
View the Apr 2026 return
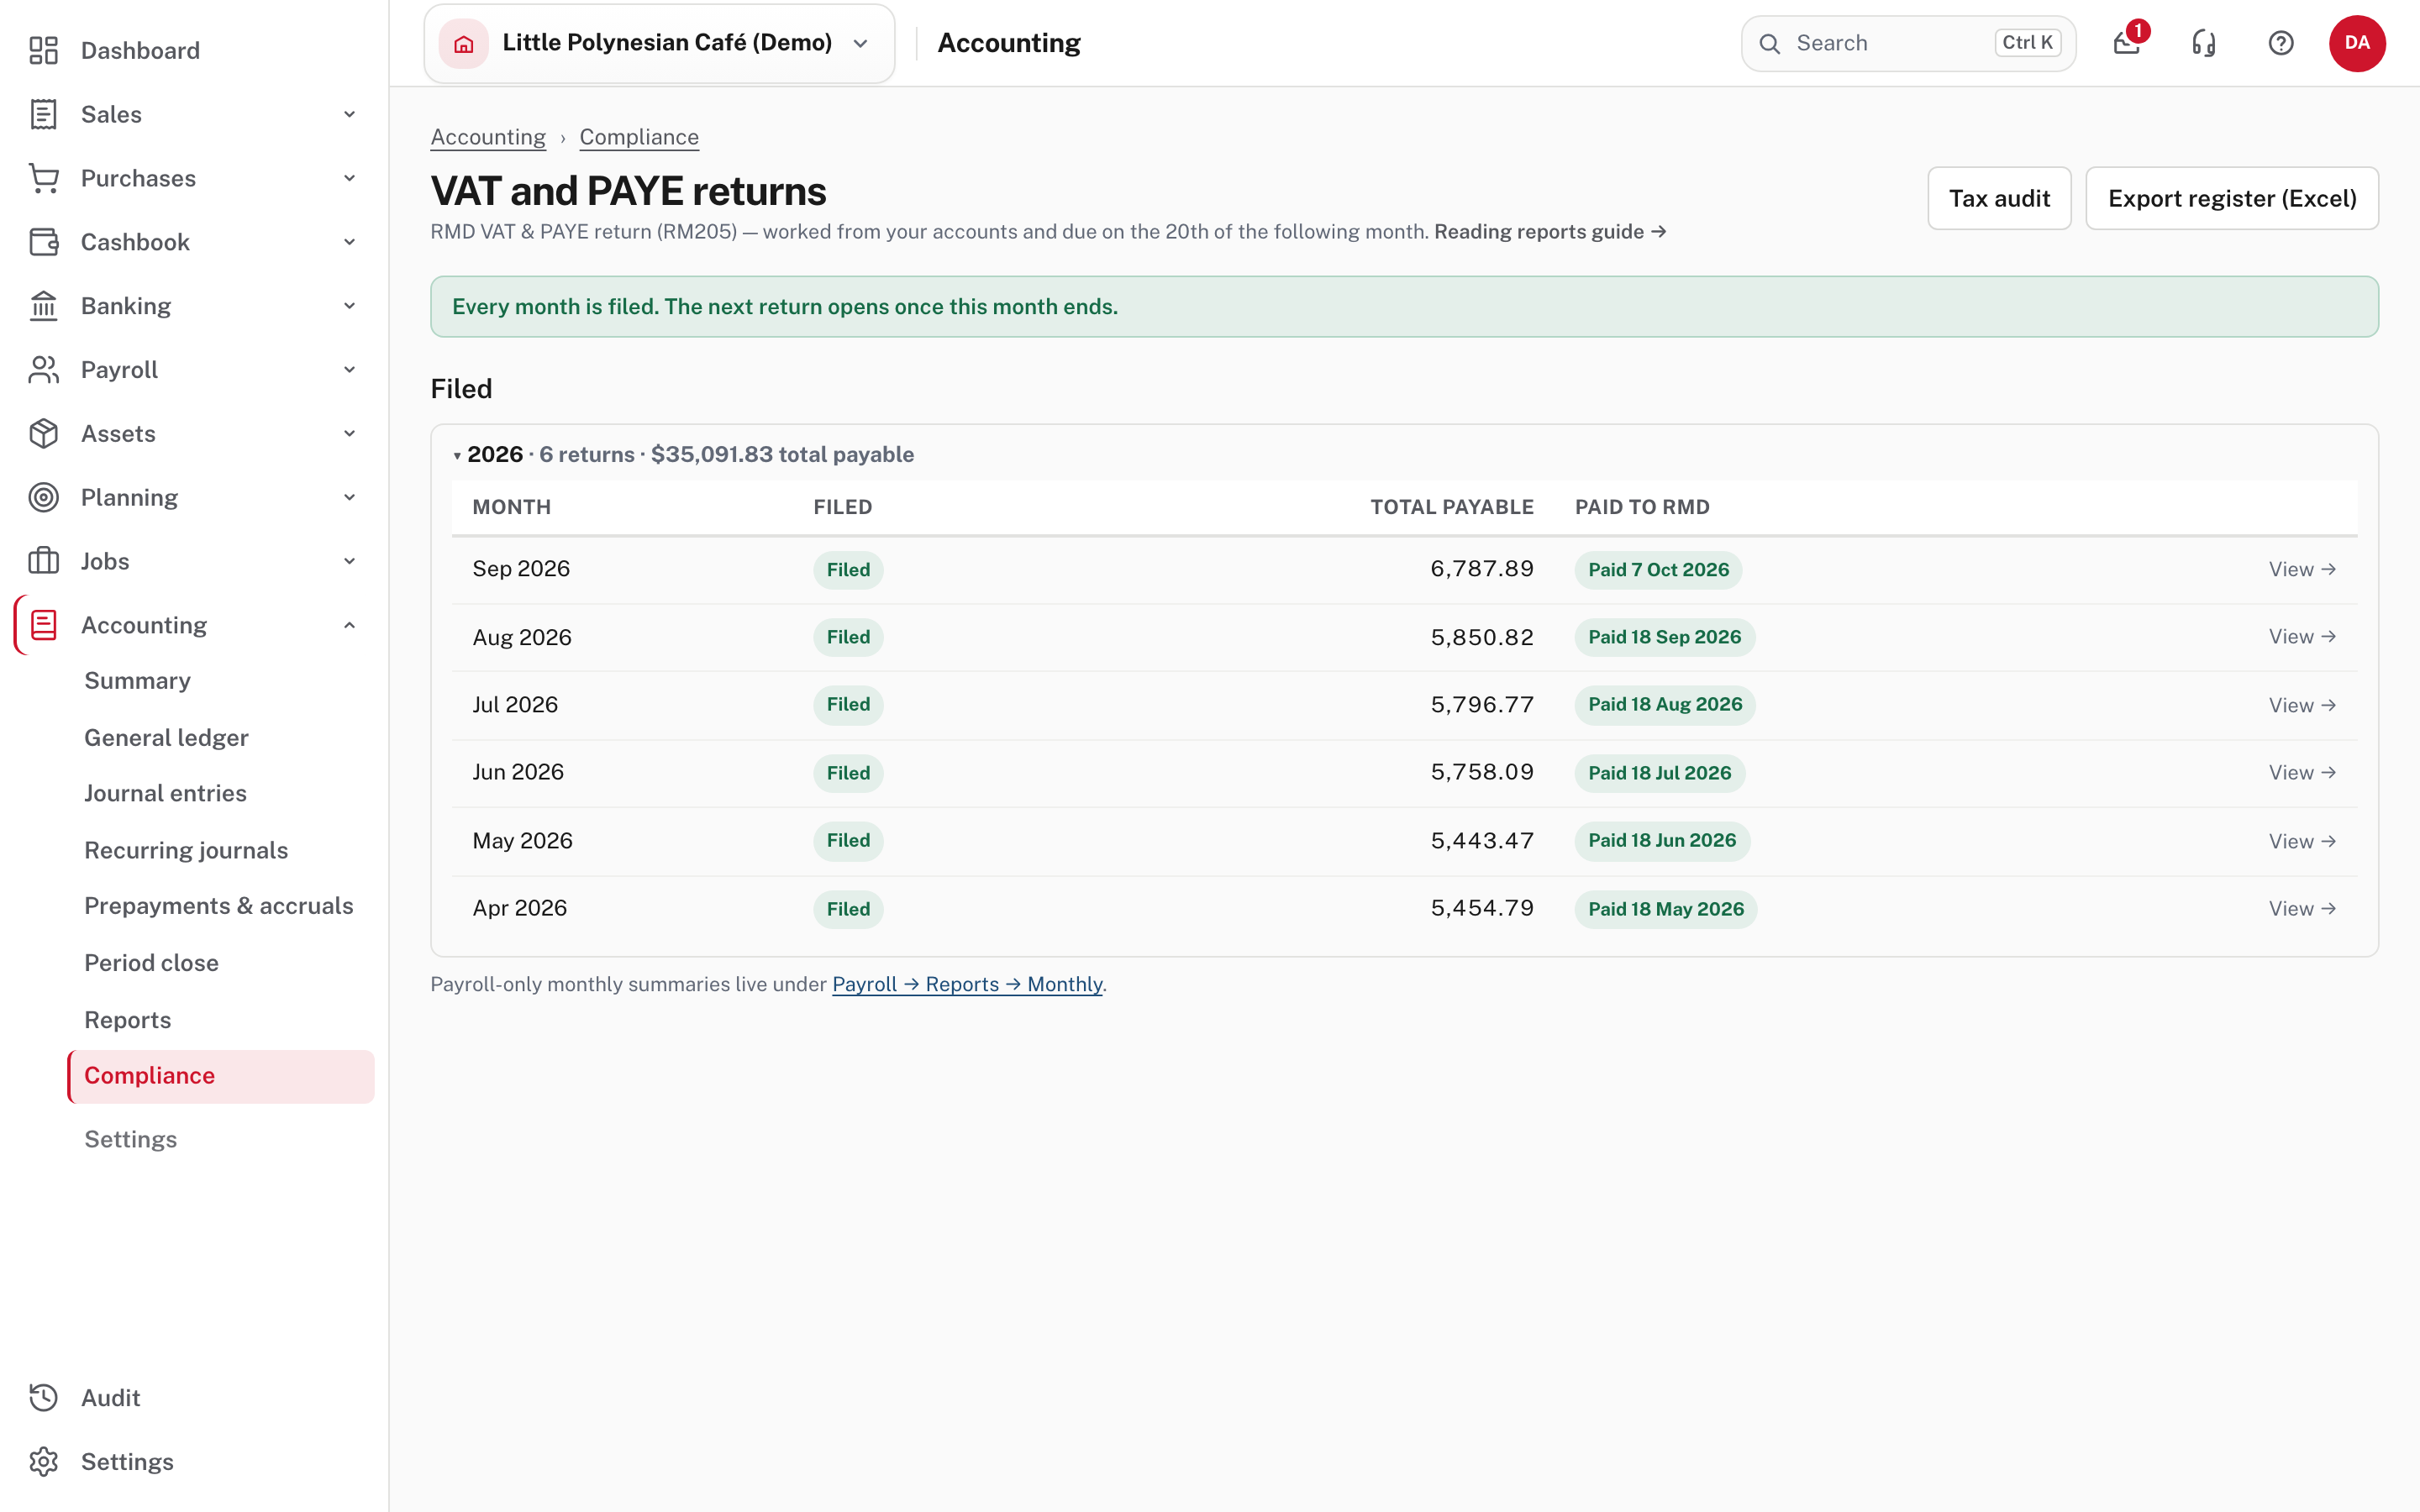point(2302,908)
